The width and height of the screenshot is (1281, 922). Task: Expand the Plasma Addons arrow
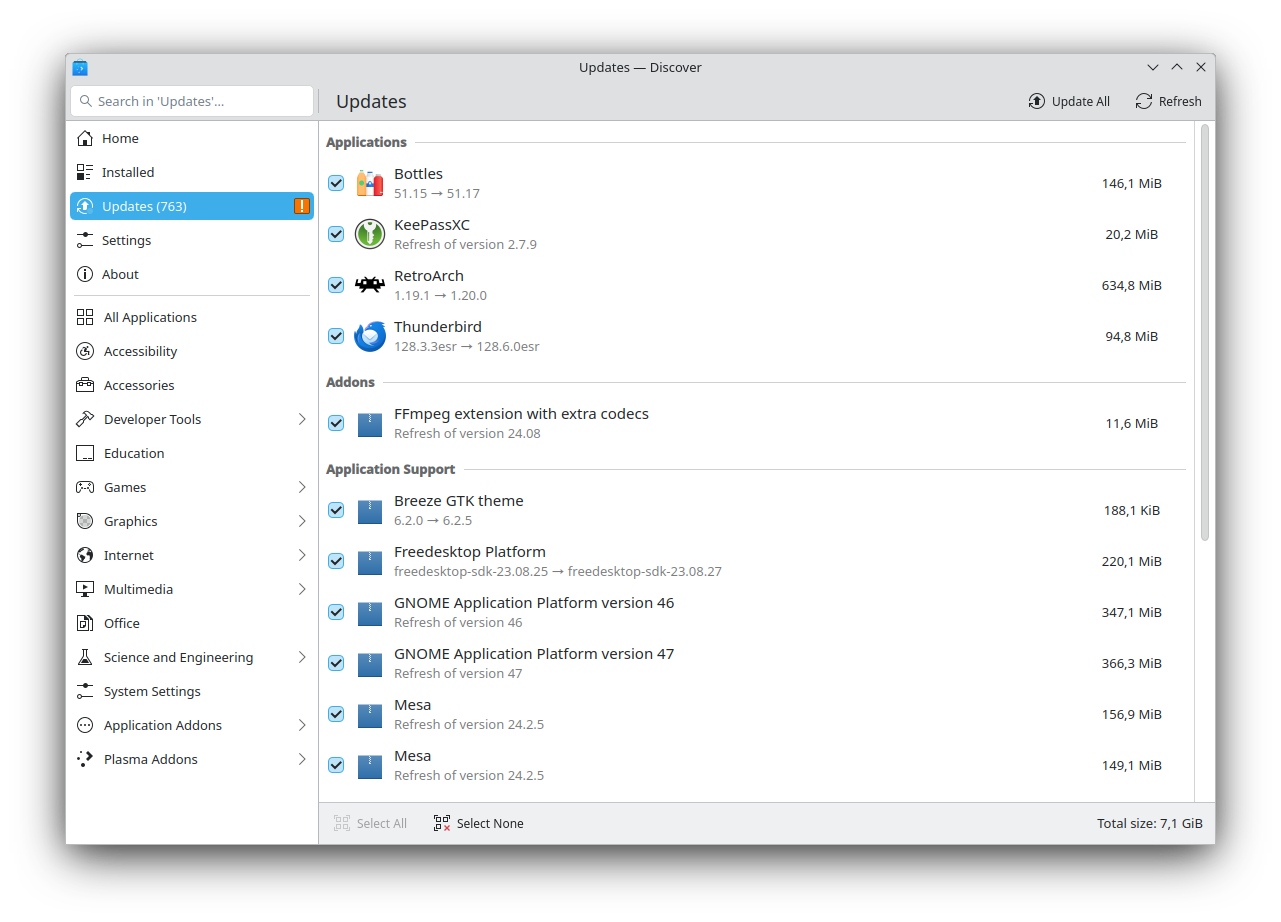[302, 759]
